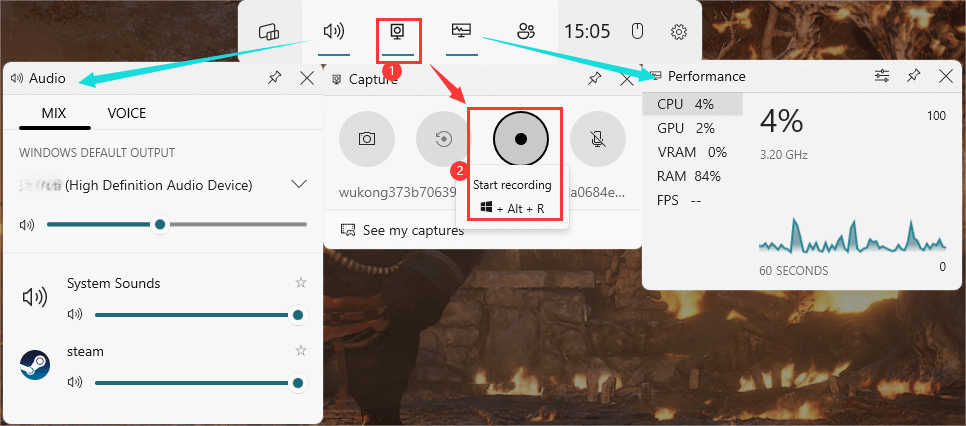Image resolution: width=966 pixels, height=426 pixels.
Task: Pin the Capture widget
Action: (595, 79)
